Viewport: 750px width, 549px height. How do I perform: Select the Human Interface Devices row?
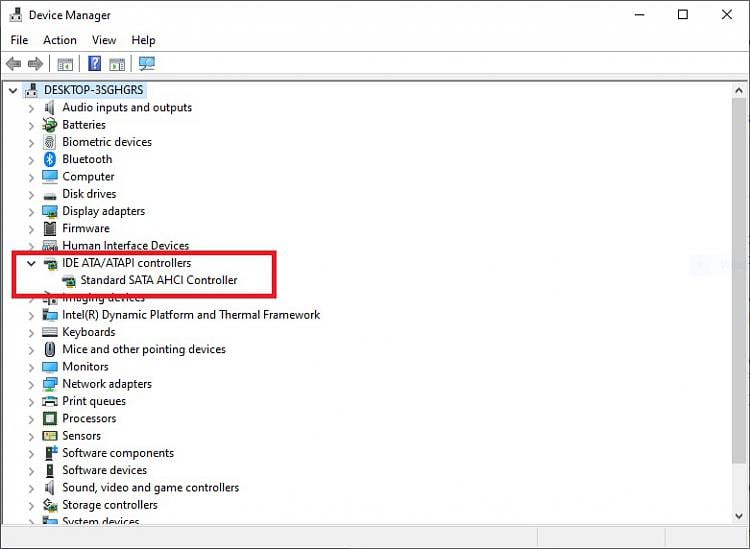(125, 246)
